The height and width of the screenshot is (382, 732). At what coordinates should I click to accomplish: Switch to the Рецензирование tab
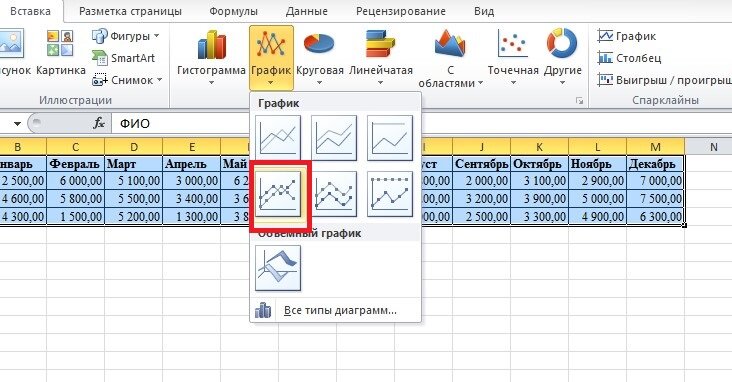[401, 11]
